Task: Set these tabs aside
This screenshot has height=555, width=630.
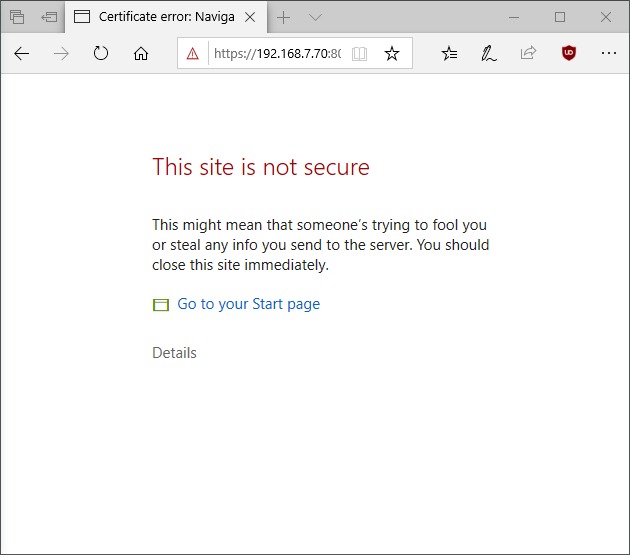Action: pos(49,17)
